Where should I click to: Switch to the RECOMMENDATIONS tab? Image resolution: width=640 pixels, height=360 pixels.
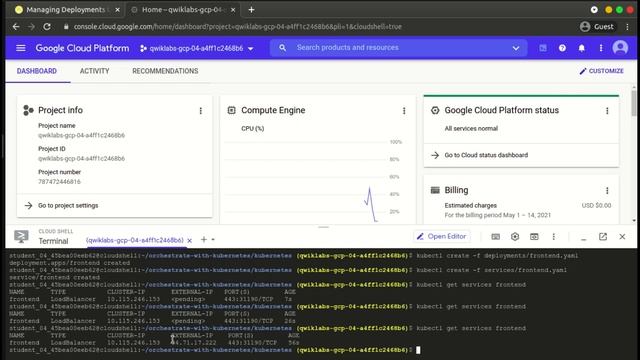[165, 71]
